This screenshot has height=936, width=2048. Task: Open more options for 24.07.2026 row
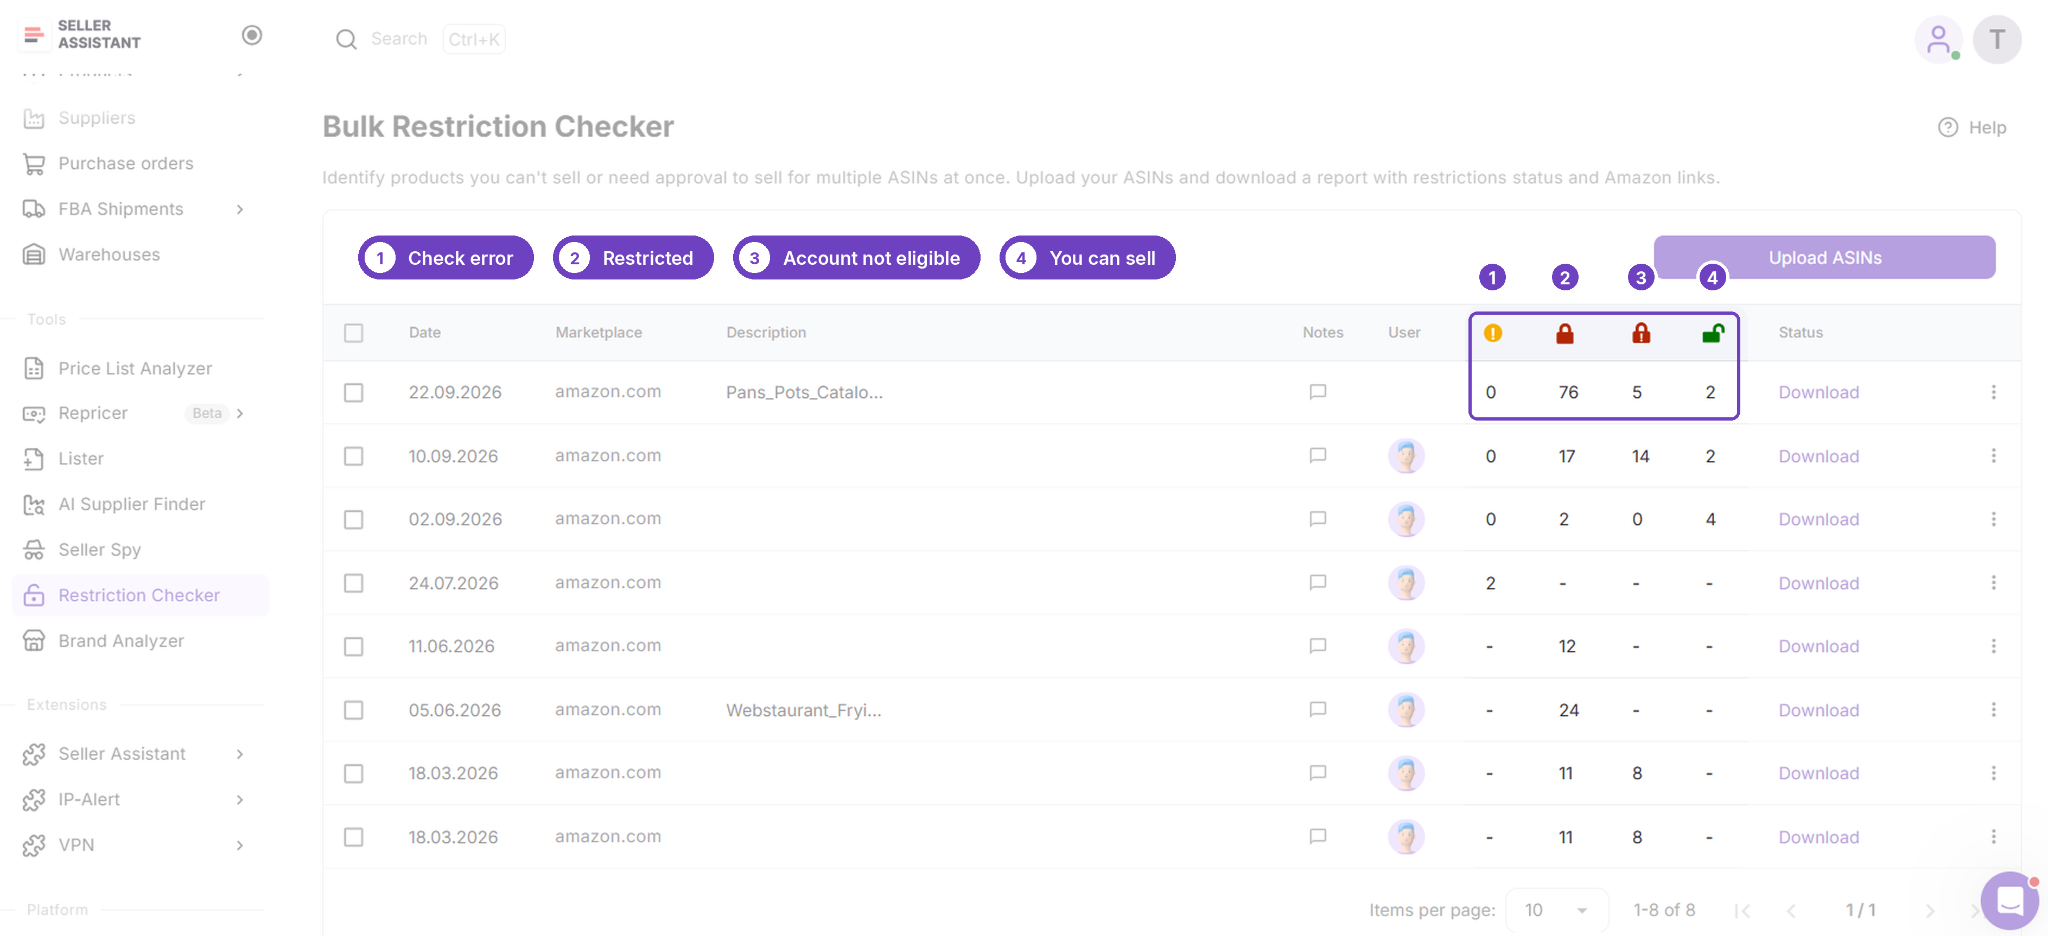click(1993, 583)
